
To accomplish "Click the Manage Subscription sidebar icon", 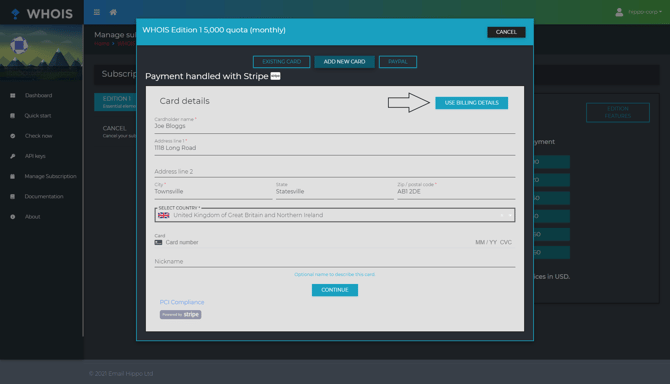I will tap(12, 176).
